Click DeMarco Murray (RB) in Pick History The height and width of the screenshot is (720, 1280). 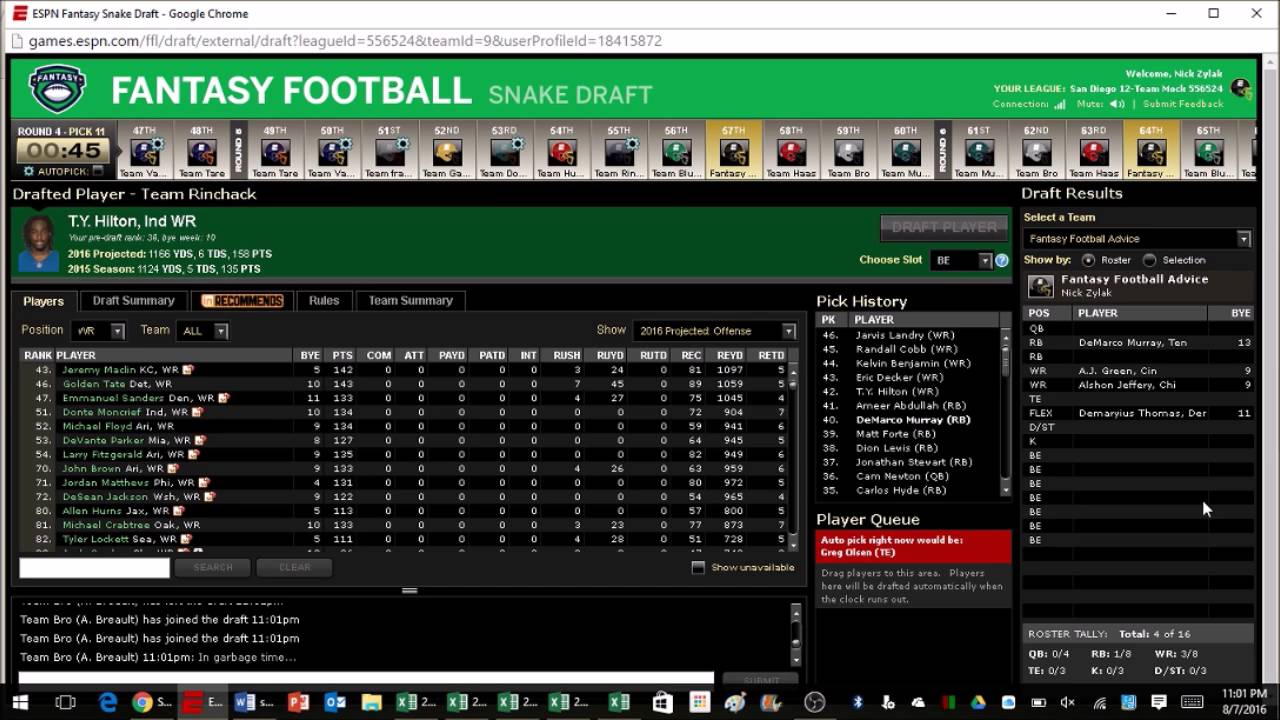(x=913, y=420)
